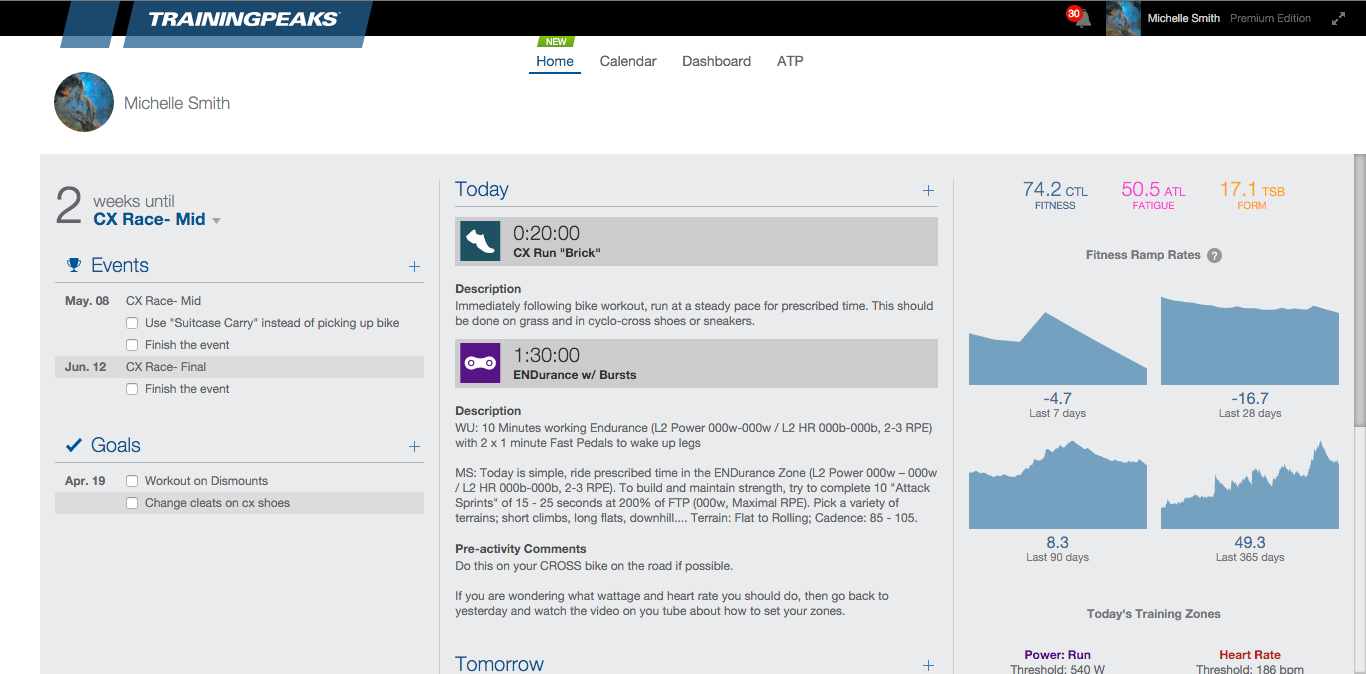Click the -4.7 ramp rate value
1366x674 pixels.
coord(1058,398)
